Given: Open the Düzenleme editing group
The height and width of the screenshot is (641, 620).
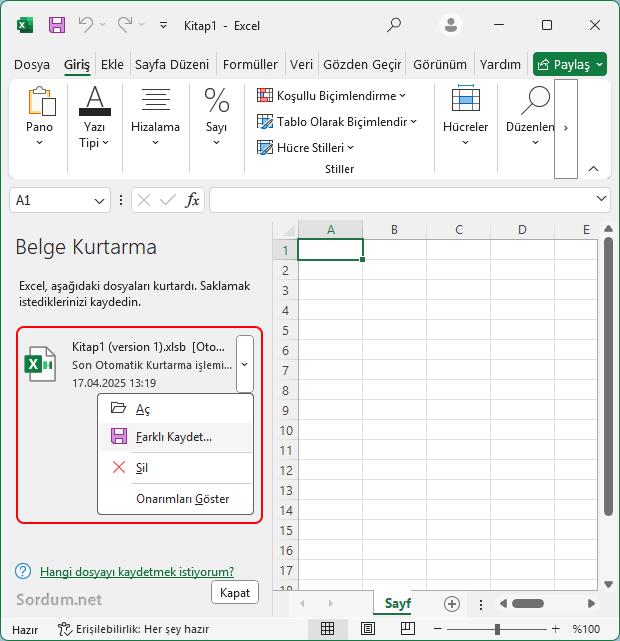Looking at the screenshot, I should tap(530, 116).
